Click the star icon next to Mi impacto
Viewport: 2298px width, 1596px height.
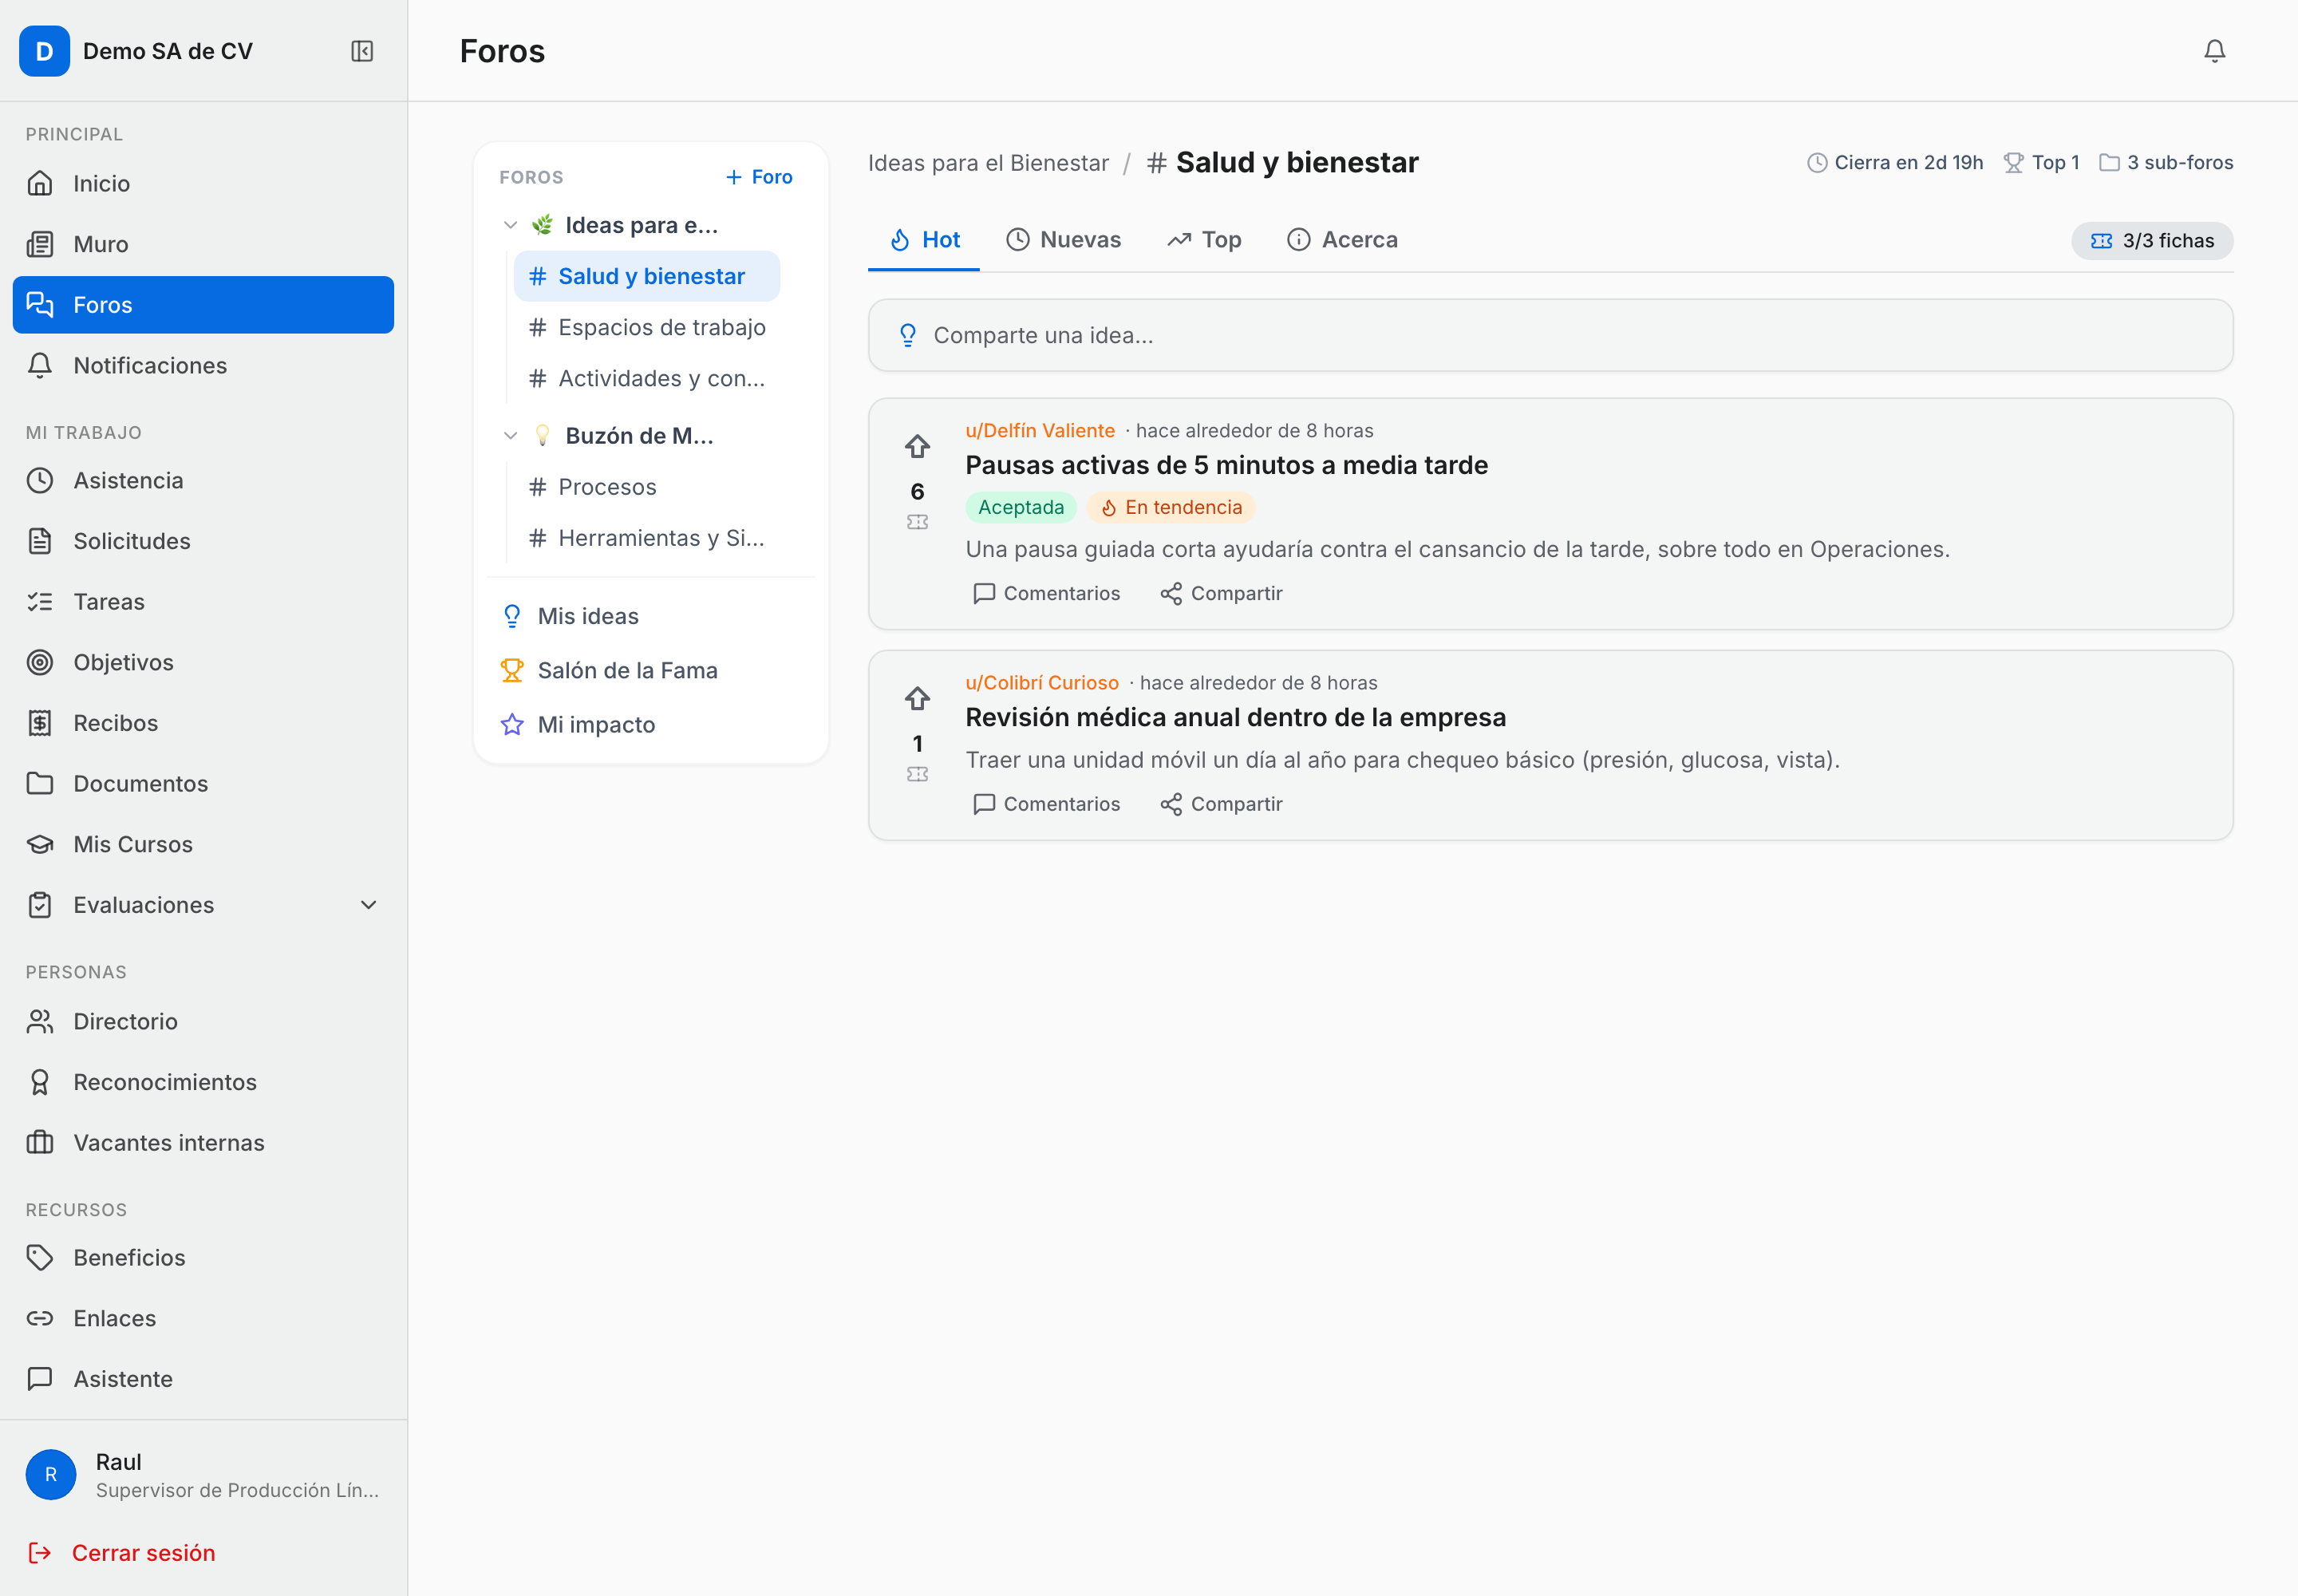pos(512,724)
